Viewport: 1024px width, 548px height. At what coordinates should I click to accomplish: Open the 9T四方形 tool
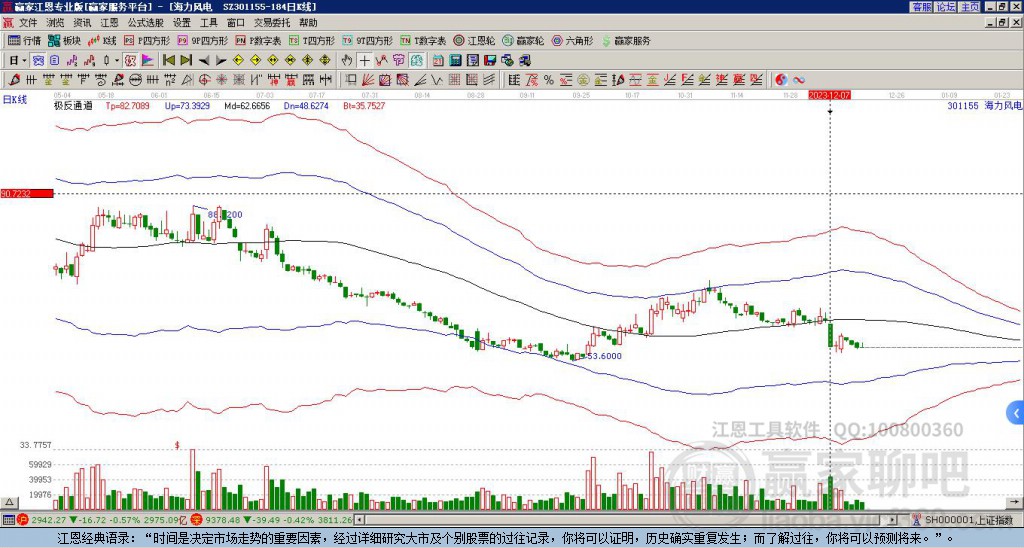[367, 40]
